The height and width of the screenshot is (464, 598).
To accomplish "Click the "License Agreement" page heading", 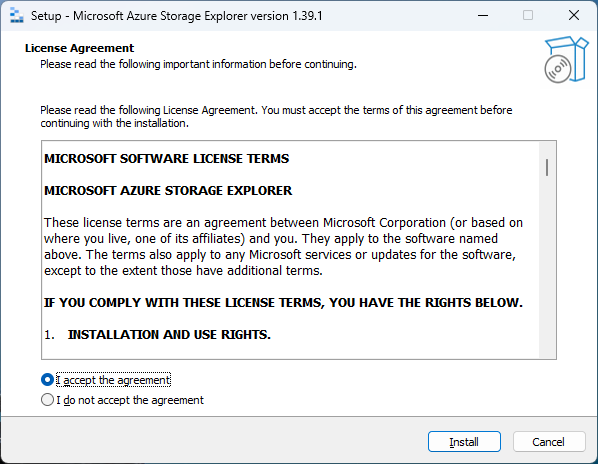I will coord(79,48).
